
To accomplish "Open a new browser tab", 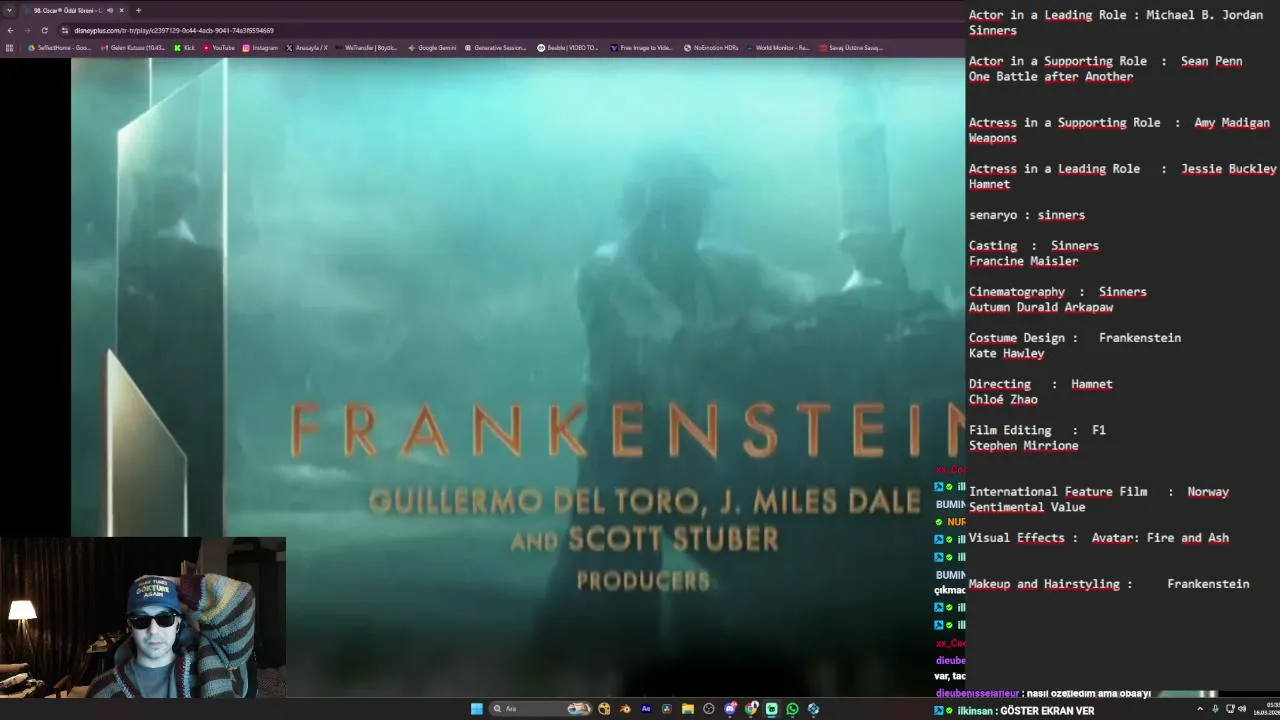I will click(138, 10).
